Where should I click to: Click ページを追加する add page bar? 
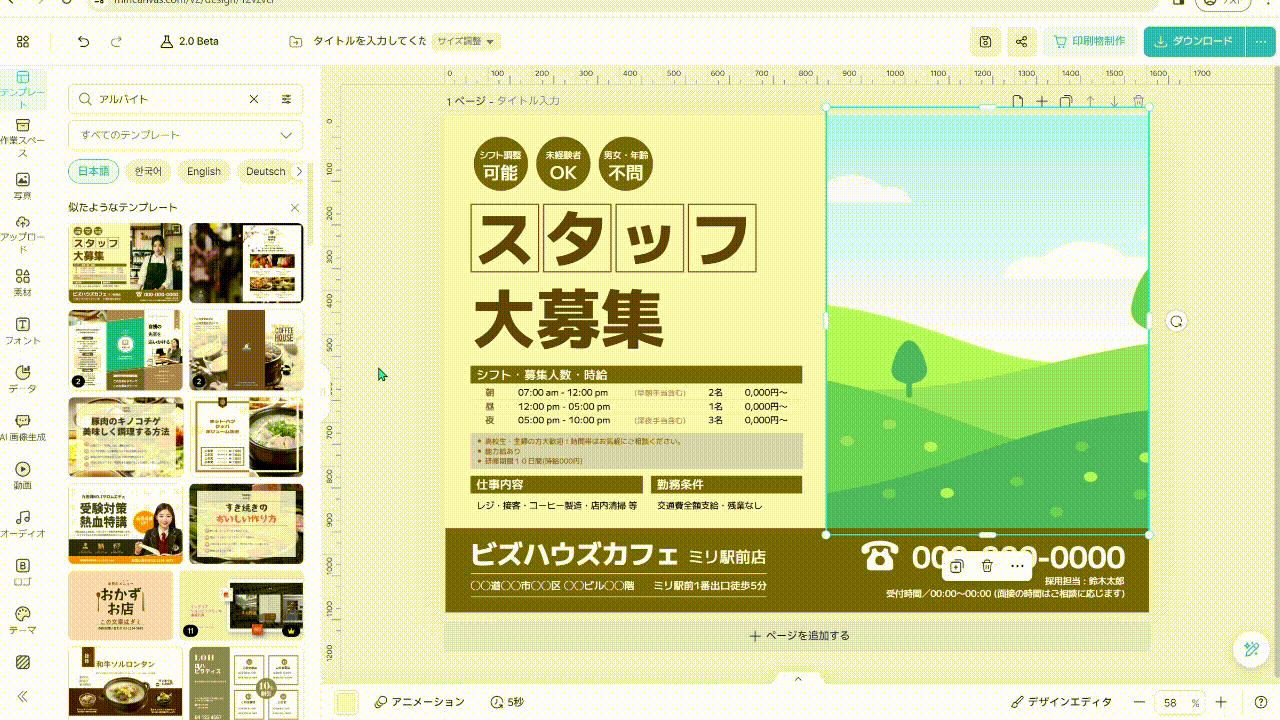click(797, 635)
